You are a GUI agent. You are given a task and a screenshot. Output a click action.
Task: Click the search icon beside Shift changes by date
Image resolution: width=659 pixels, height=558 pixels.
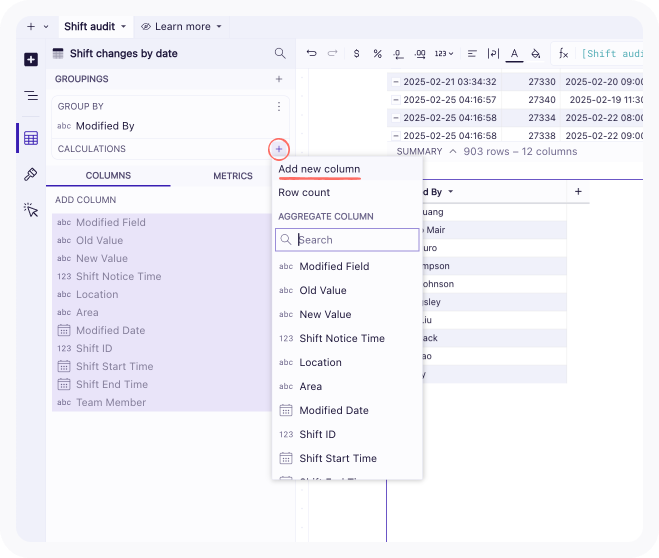click(280, 53)
